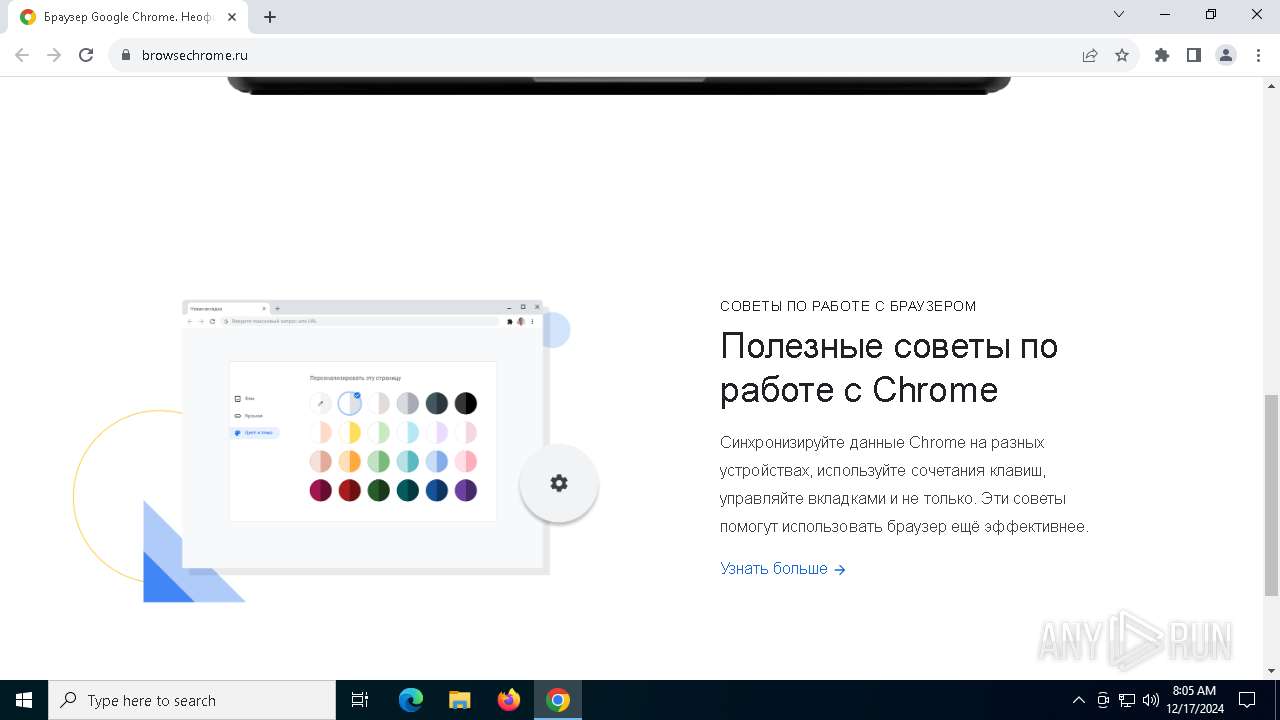Open a new tab with plus button
This screenshot has height=720, width=1280.
pyautogui.click(x=270, y=17)
